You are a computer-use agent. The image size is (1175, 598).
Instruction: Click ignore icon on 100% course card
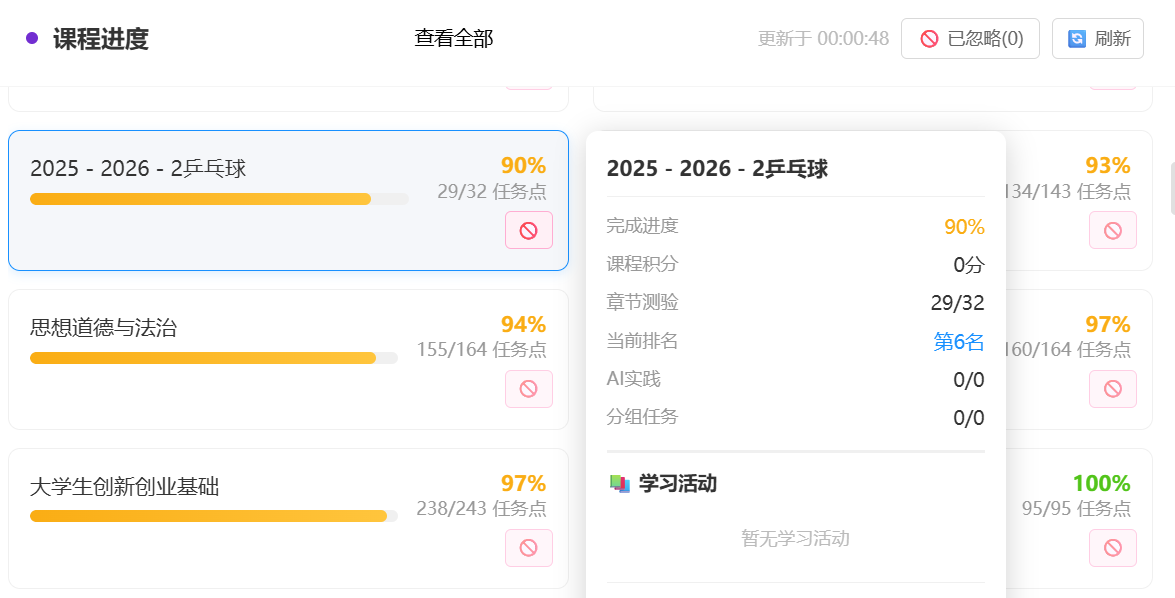(x=1112, y=548)
